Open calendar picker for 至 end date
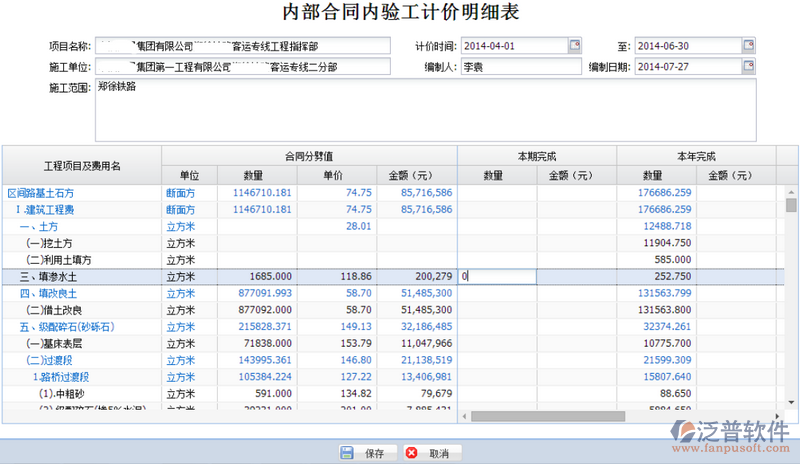Screen dimensions: 800x464 (748, 46)
